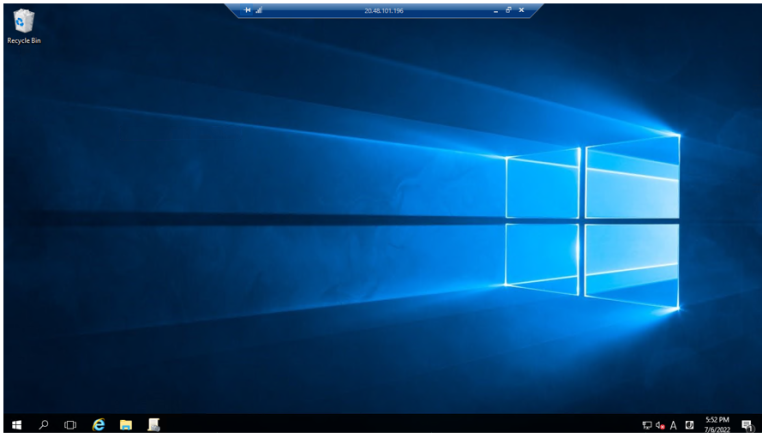Launch Internet Explorer from taskbar

click(98, 425)
